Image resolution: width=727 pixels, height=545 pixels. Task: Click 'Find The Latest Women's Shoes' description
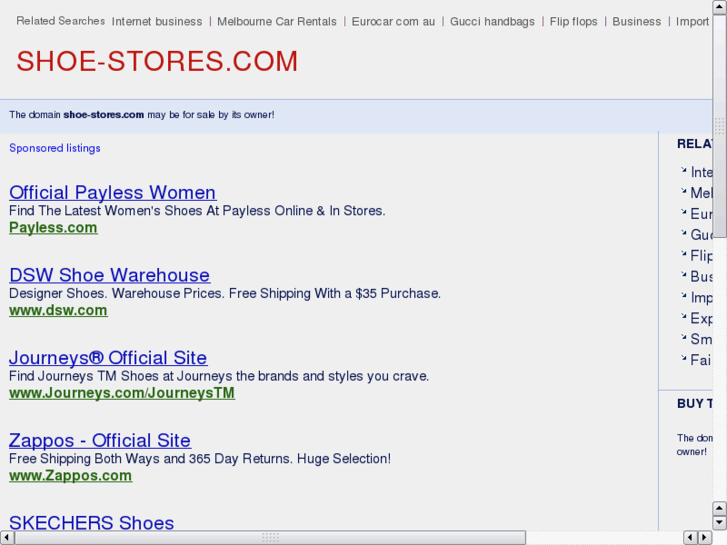tap(197, 211)
